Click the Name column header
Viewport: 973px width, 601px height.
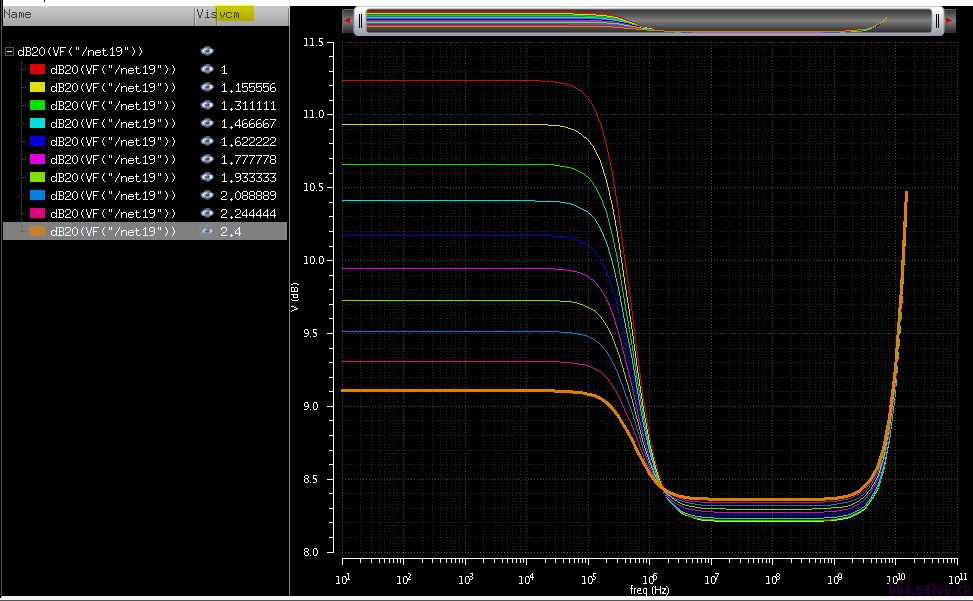pos(18,14)
